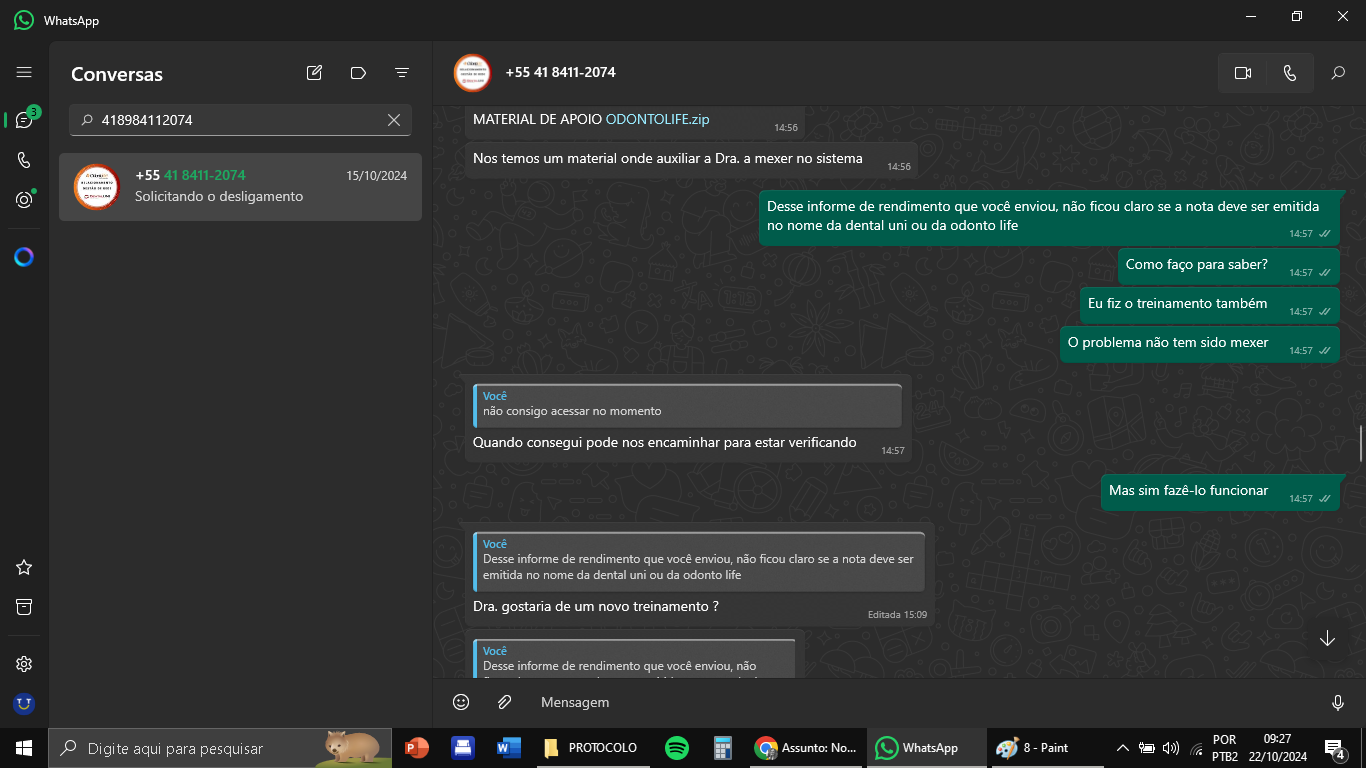This screenshot has height=768, width=1366.
Task: Open the ODONTOLIFE.zip attachment link
Action: click(x=657, y=119)
